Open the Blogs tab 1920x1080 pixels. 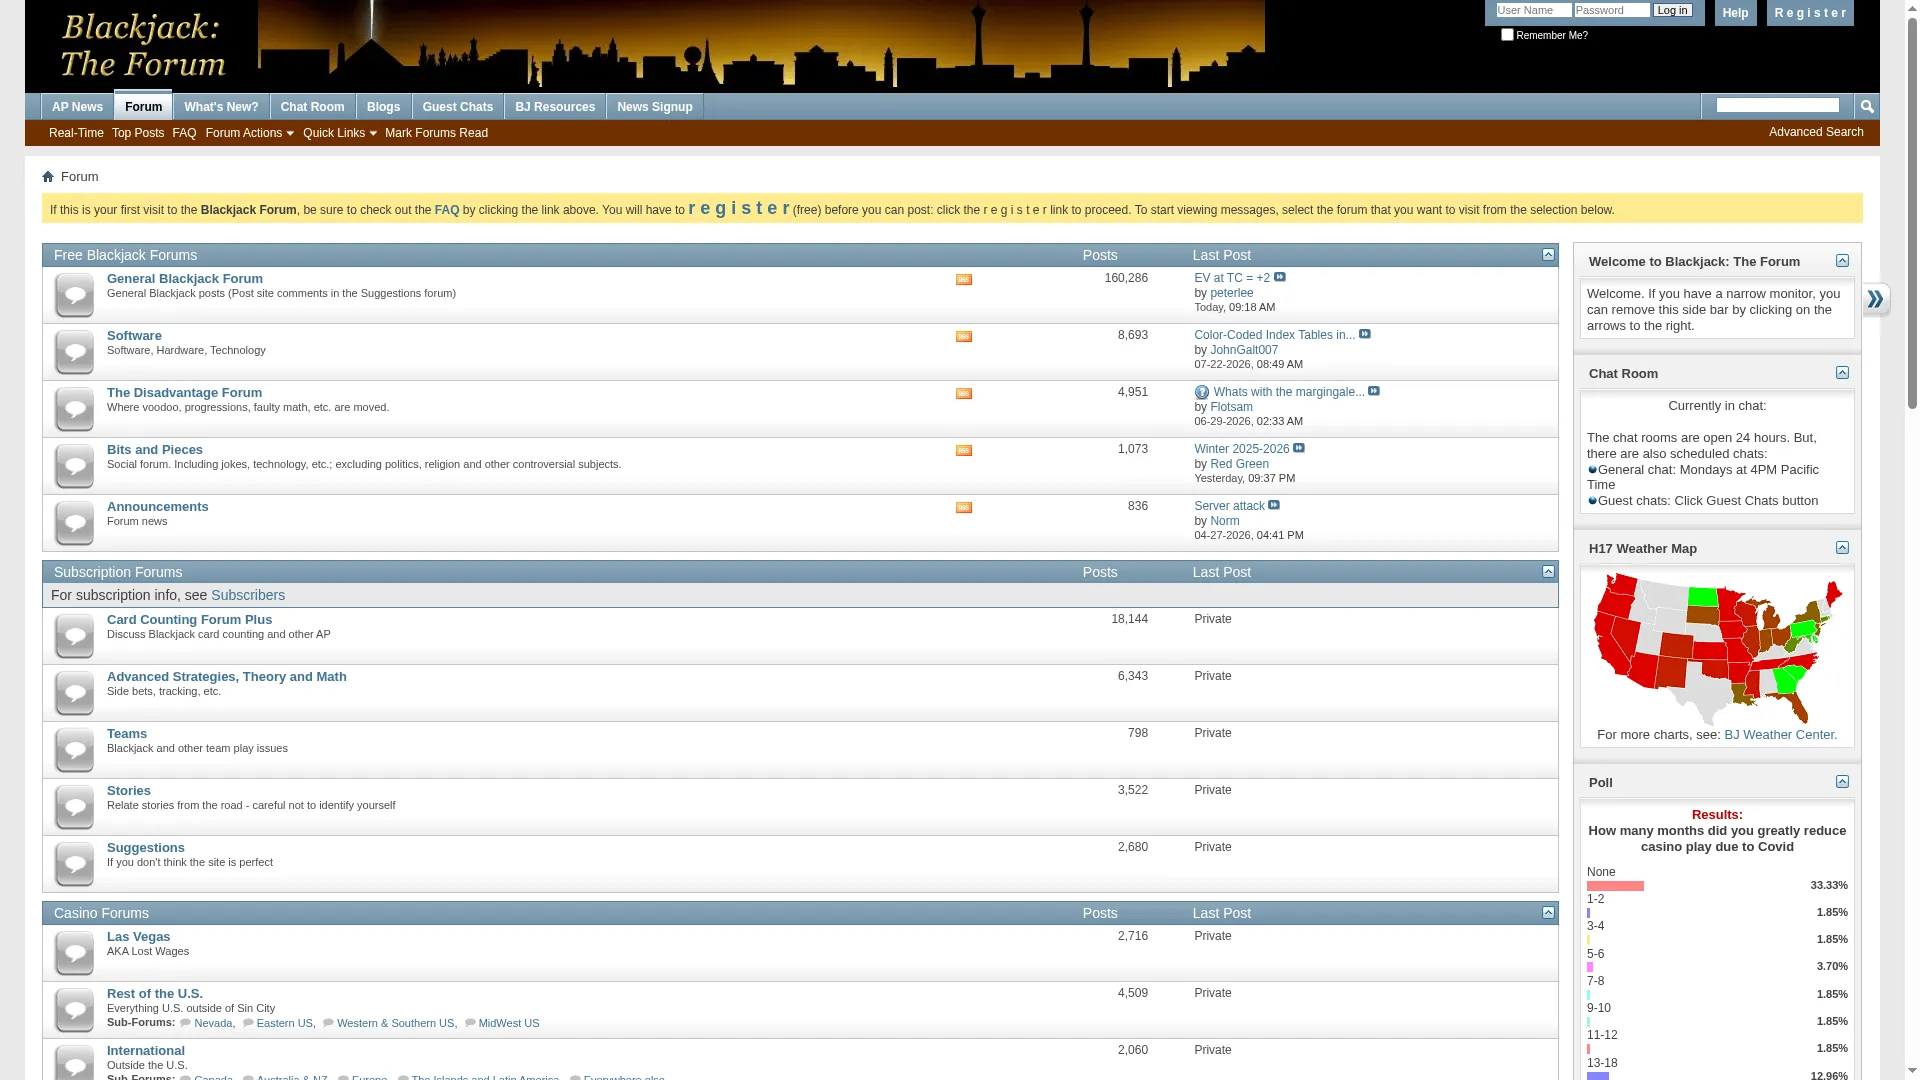383,107
